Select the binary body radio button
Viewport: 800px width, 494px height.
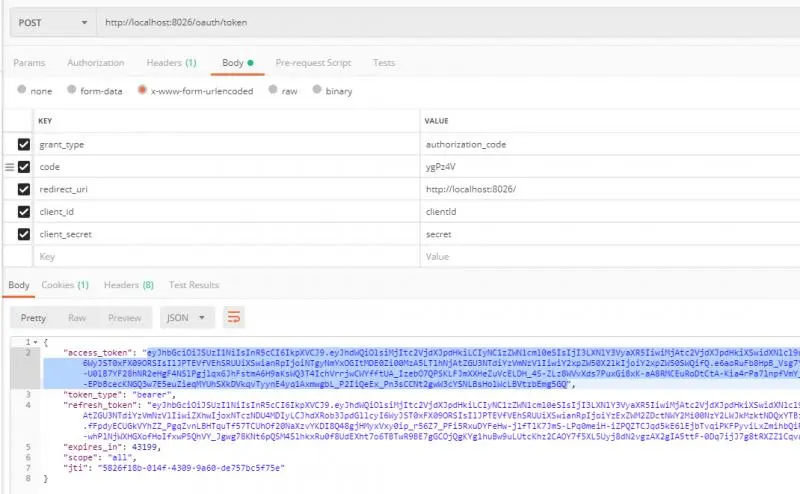click(317, 89)
